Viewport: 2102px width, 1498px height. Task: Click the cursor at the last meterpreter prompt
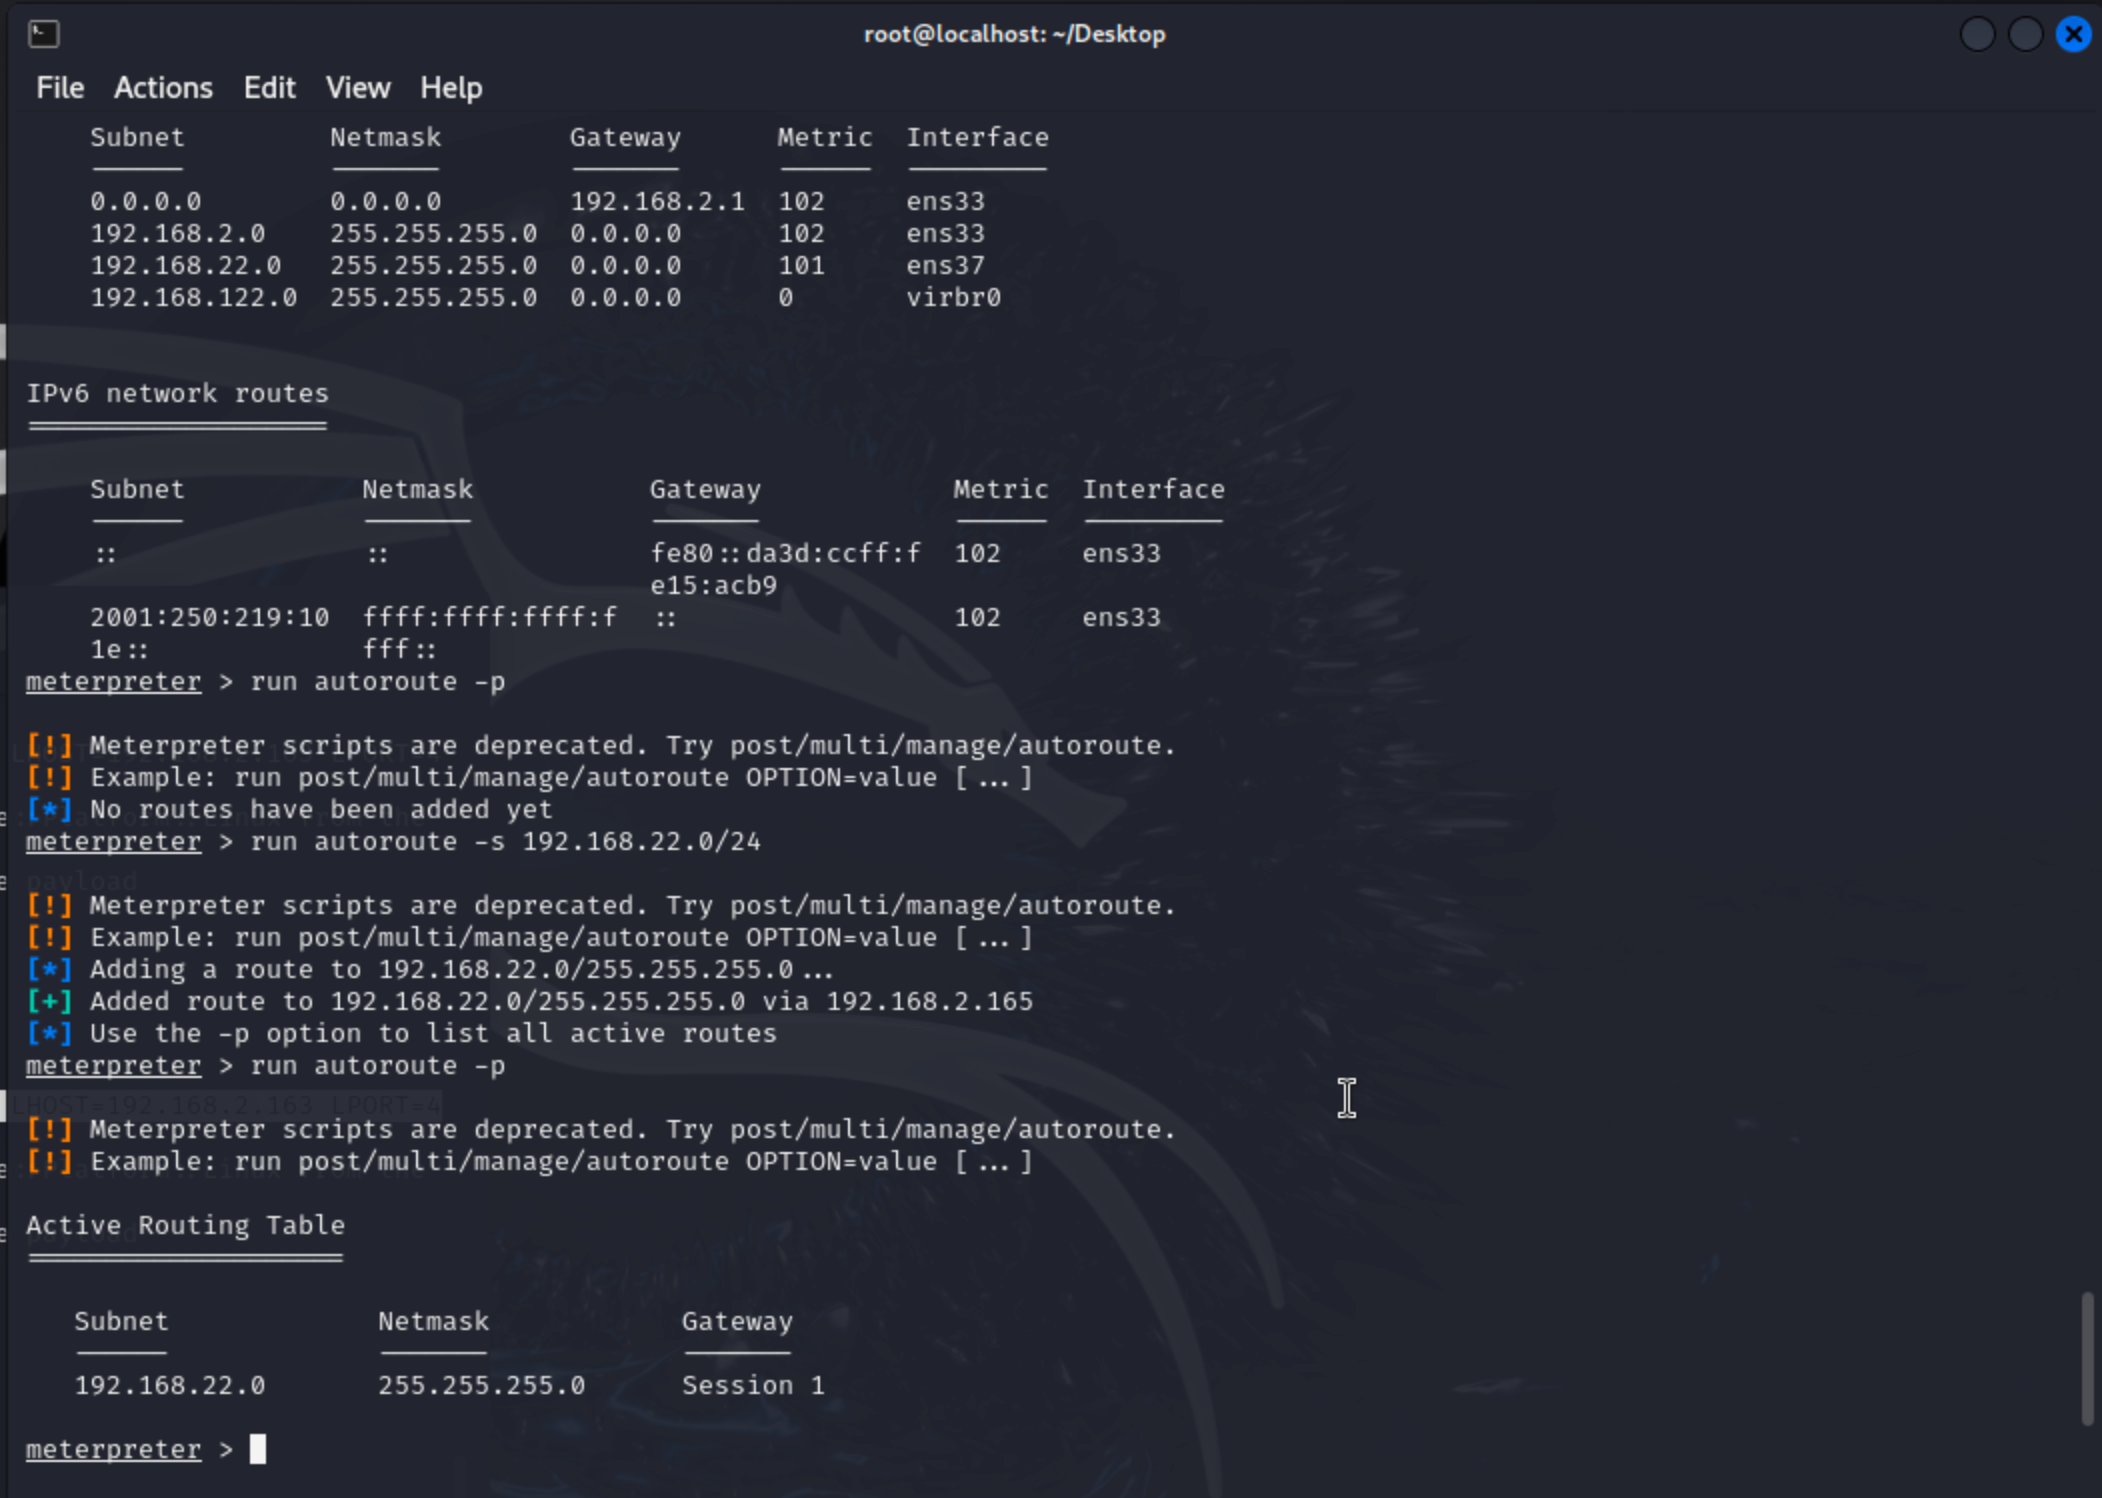click(258, 1449)
